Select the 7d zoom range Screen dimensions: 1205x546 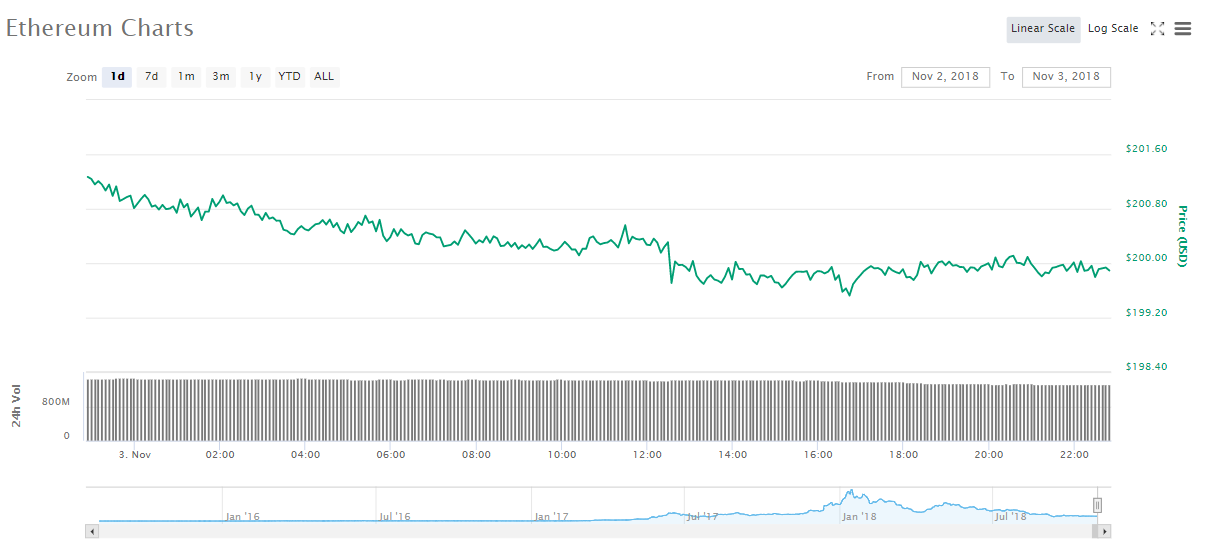(151, 76)
